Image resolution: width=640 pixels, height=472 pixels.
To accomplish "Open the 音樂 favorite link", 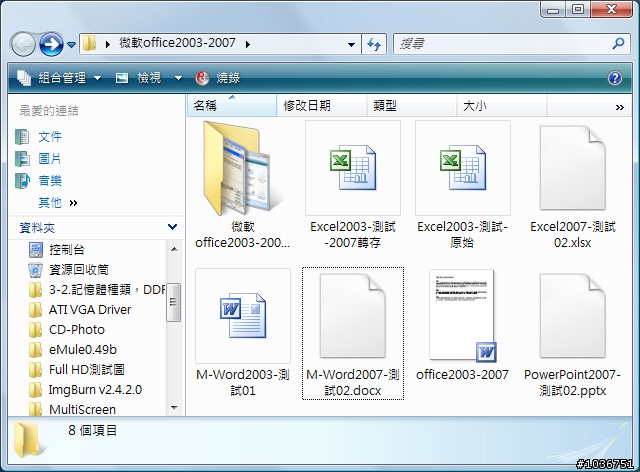I will 50,180.
